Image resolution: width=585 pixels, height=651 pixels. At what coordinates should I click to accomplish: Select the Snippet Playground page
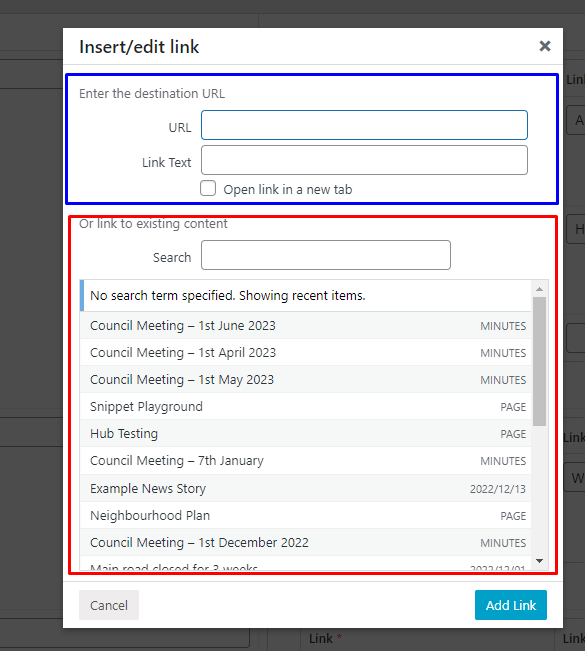[x=306, y=406]
